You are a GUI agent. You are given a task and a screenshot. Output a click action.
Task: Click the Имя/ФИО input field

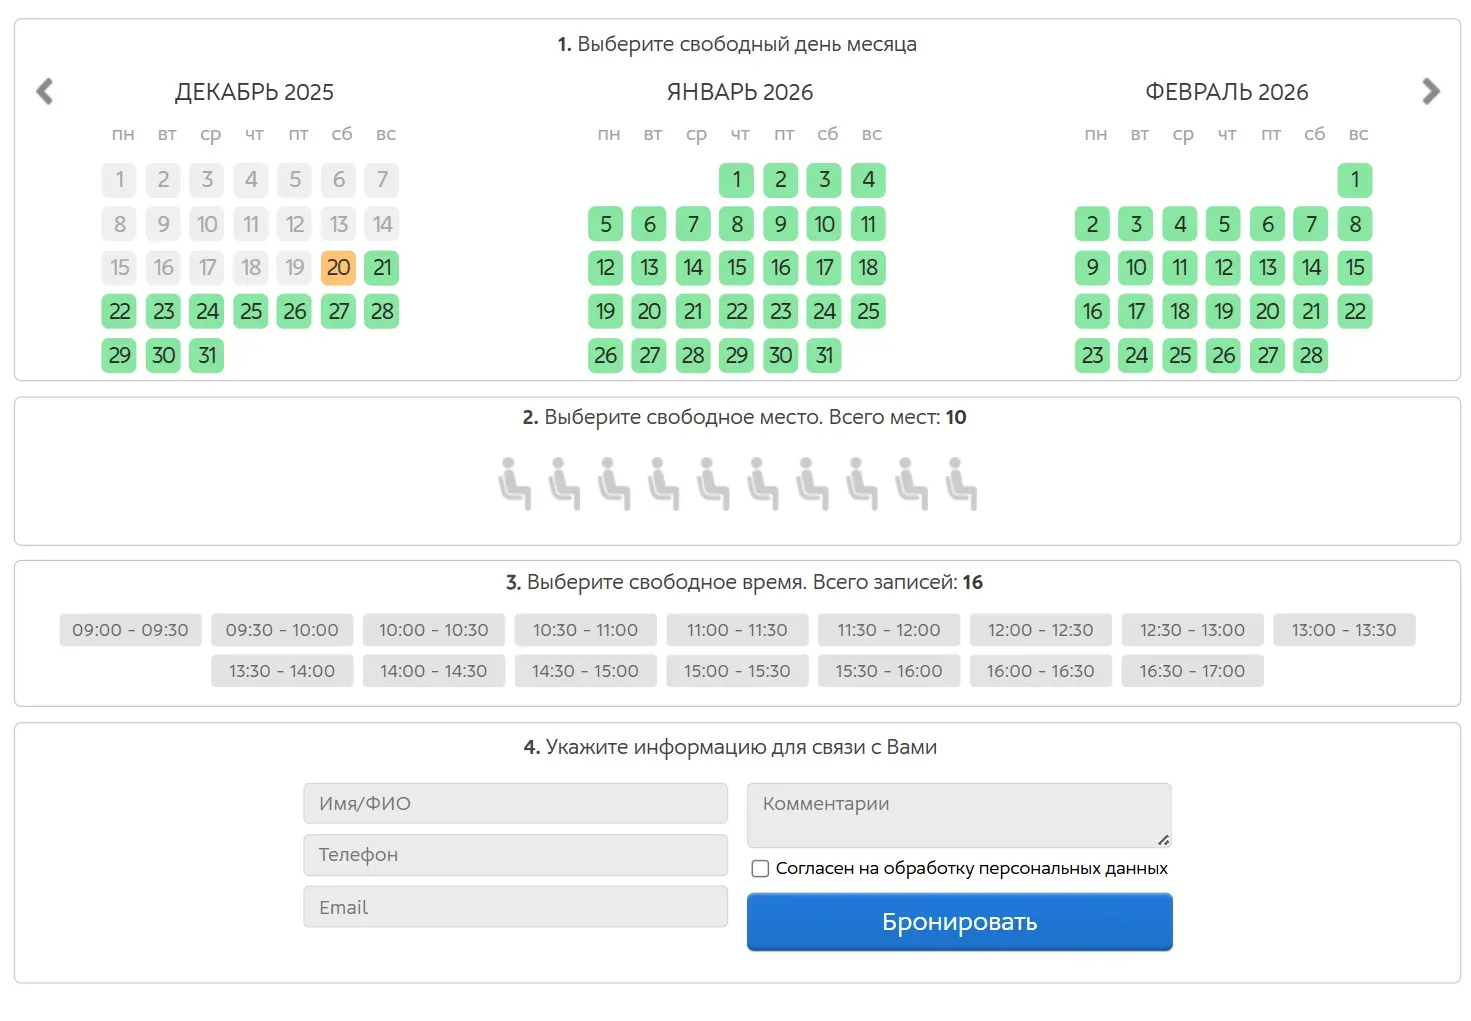click(515, 803)
